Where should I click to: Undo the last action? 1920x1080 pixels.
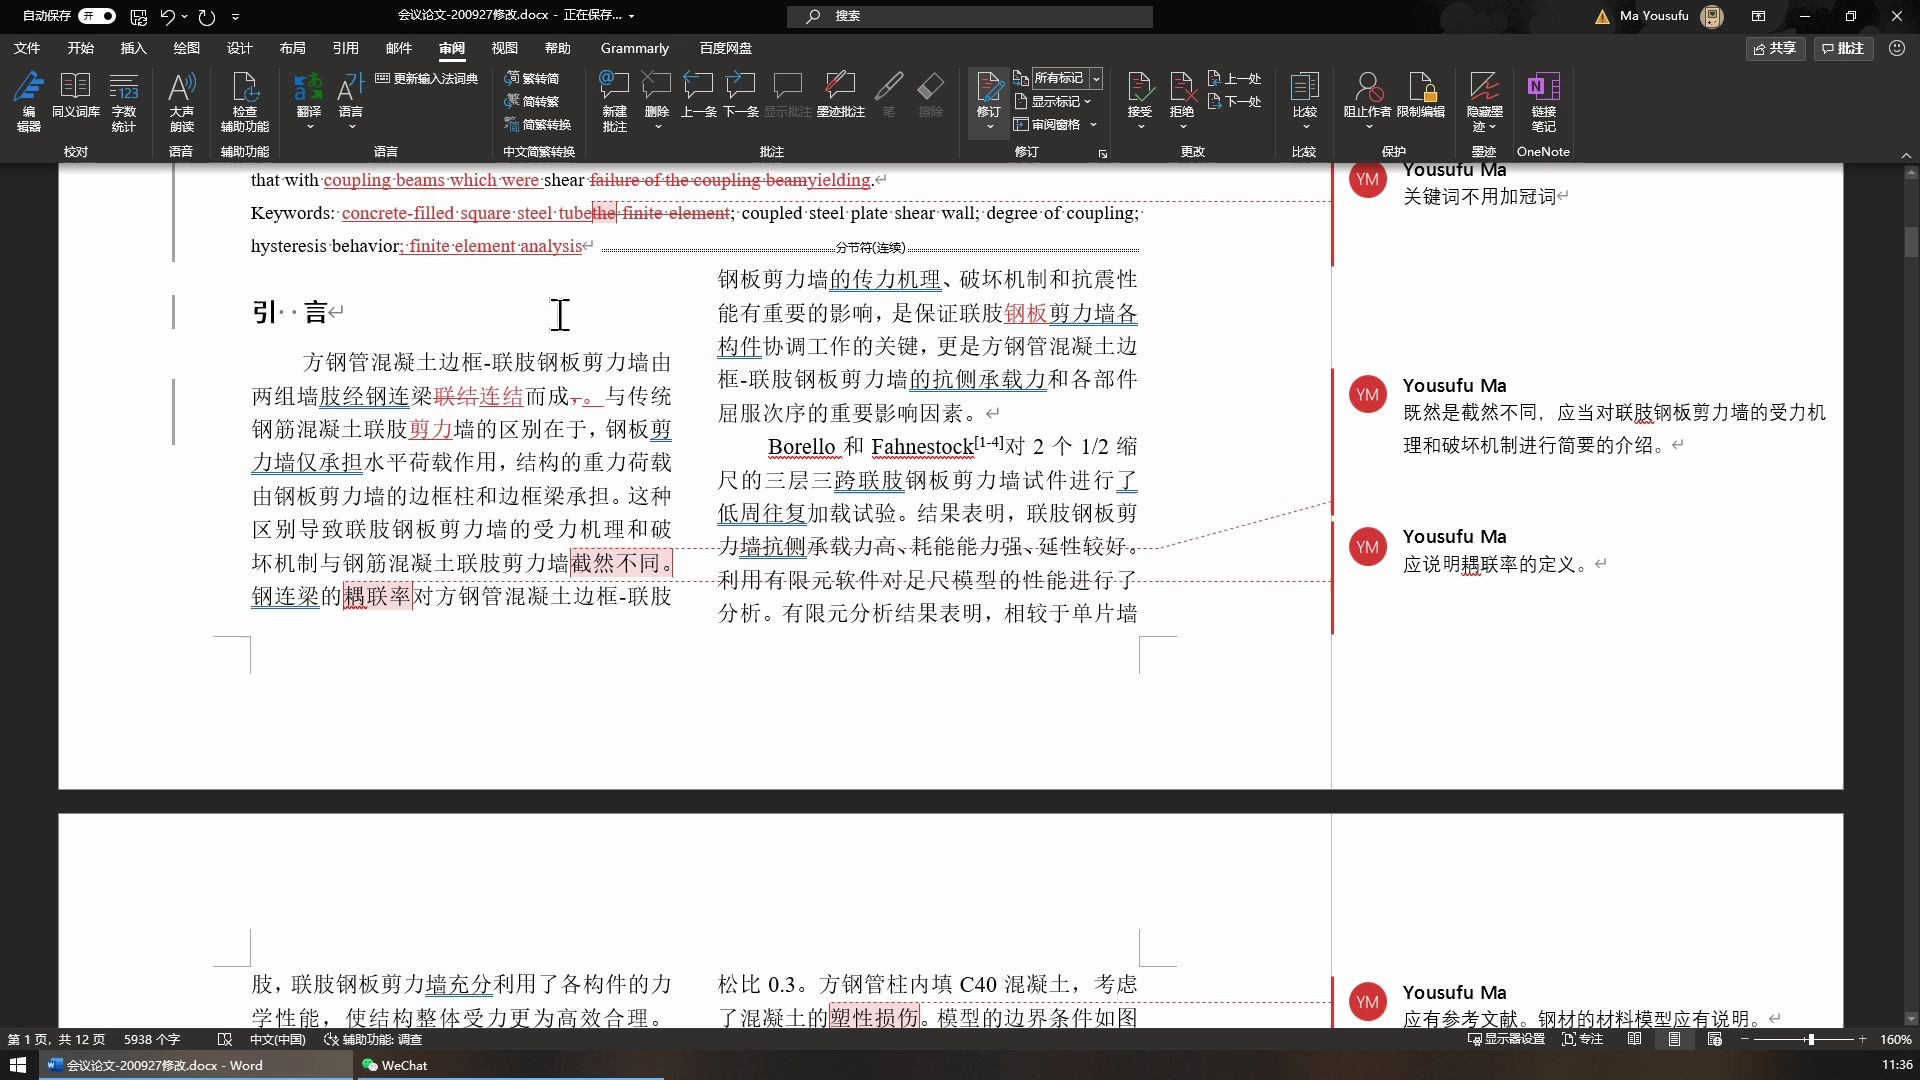167,16
